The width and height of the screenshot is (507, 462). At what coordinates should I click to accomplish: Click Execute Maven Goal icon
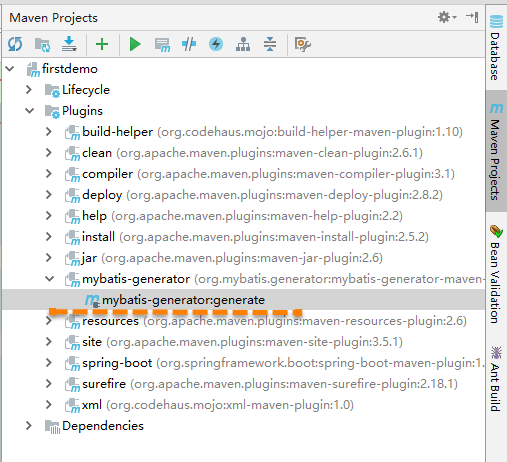162,44
